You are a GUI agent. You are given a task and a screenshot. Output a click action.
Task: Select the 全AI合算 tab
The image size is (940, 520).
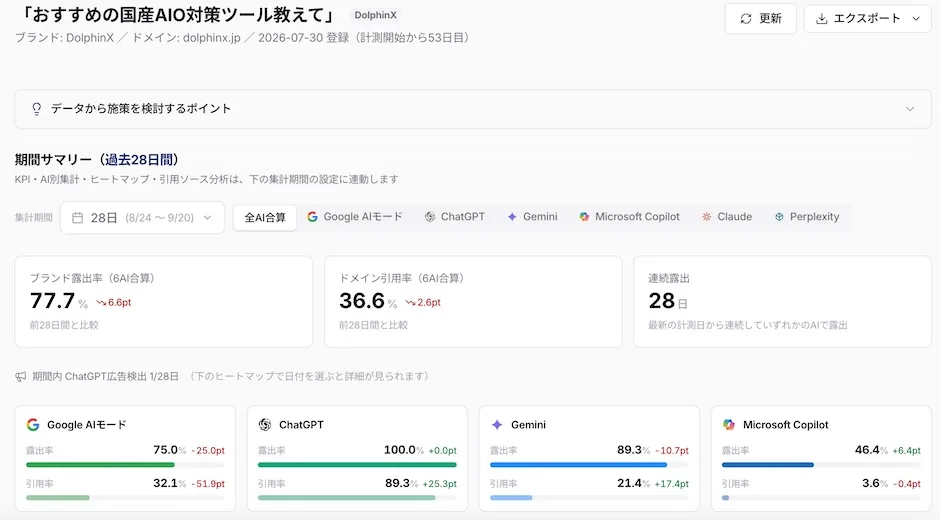coord(264,218)
